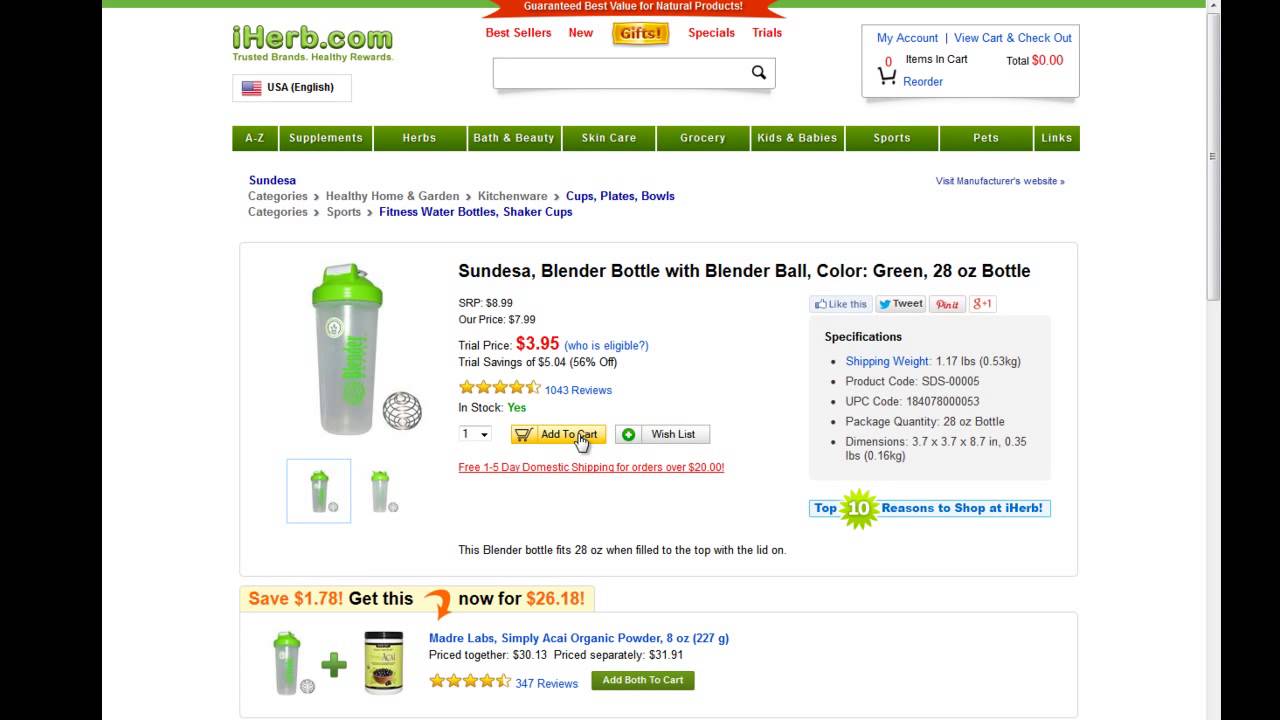Pin product with the Pinterest button
This screenshot has width=1280, height=720.
[946, 304]
